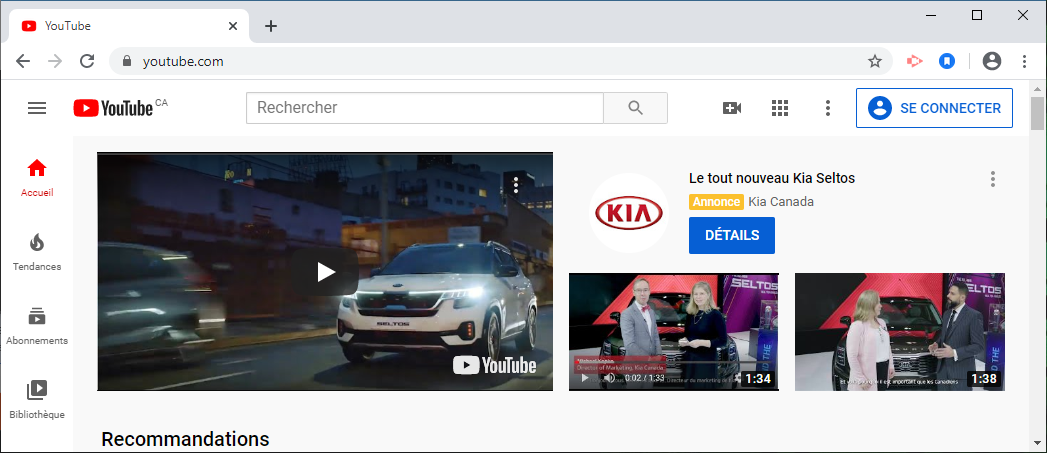Click the search magnifier button
This screenshot has width=1047, height=453.
(x=635, y=108)
